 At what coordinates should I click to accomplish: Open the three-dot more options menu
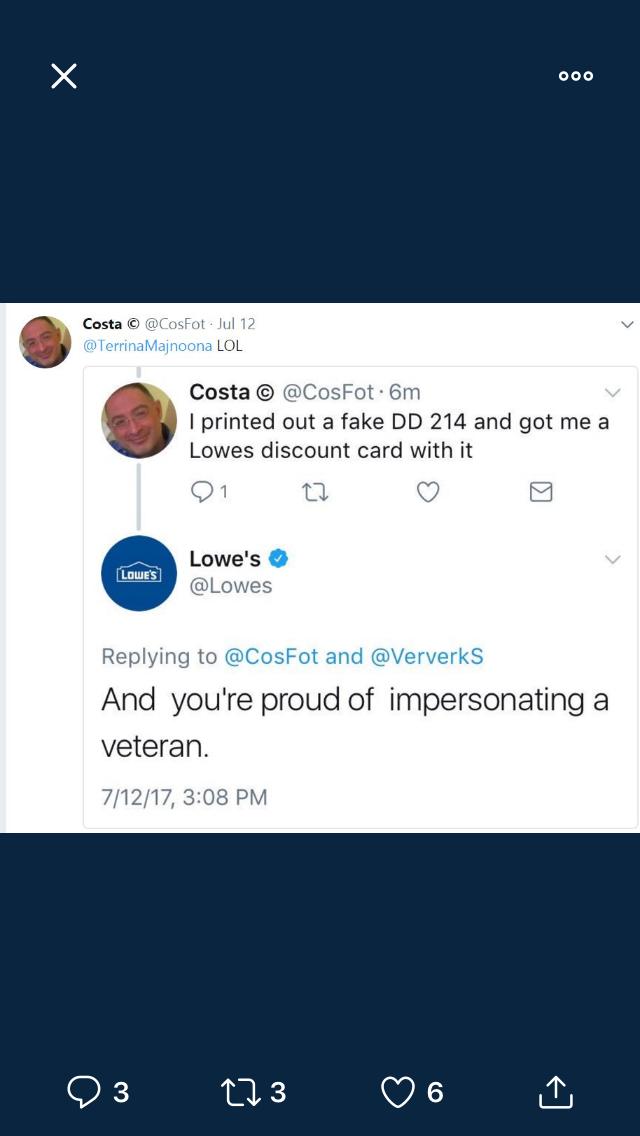pos(576,76)
